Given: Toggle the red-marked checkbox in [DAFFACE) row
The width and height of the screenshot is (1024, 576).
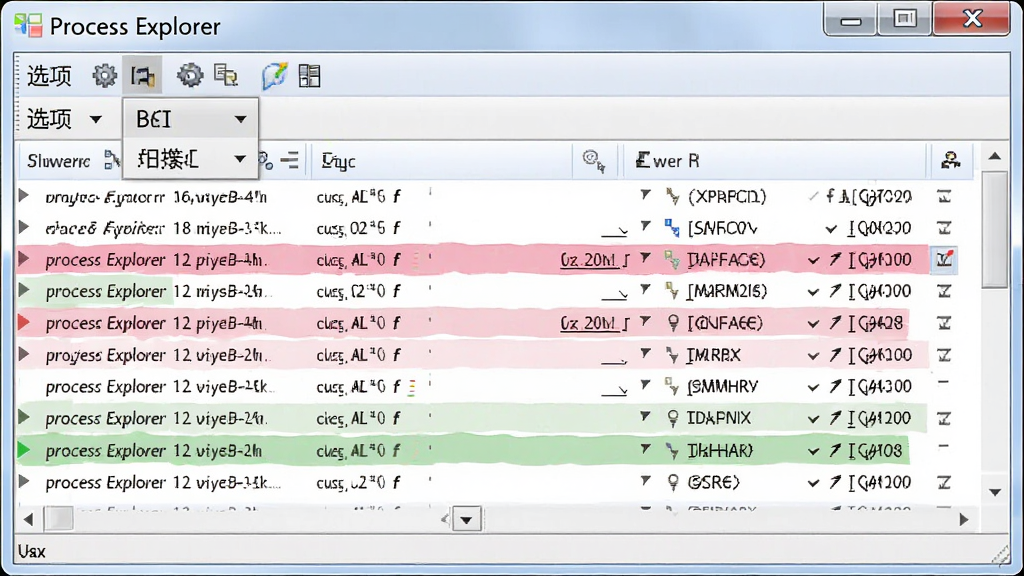Looking at the screenshot, I should (944, 259).
